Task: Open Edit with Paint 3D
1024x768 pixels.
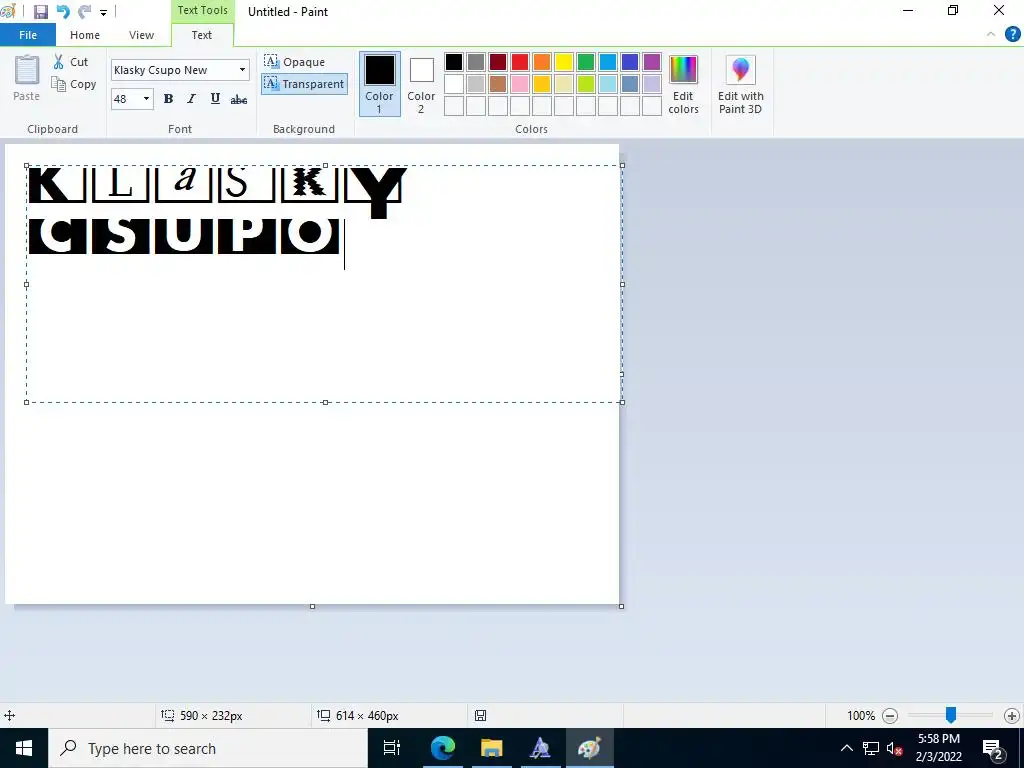Action: 741,84
